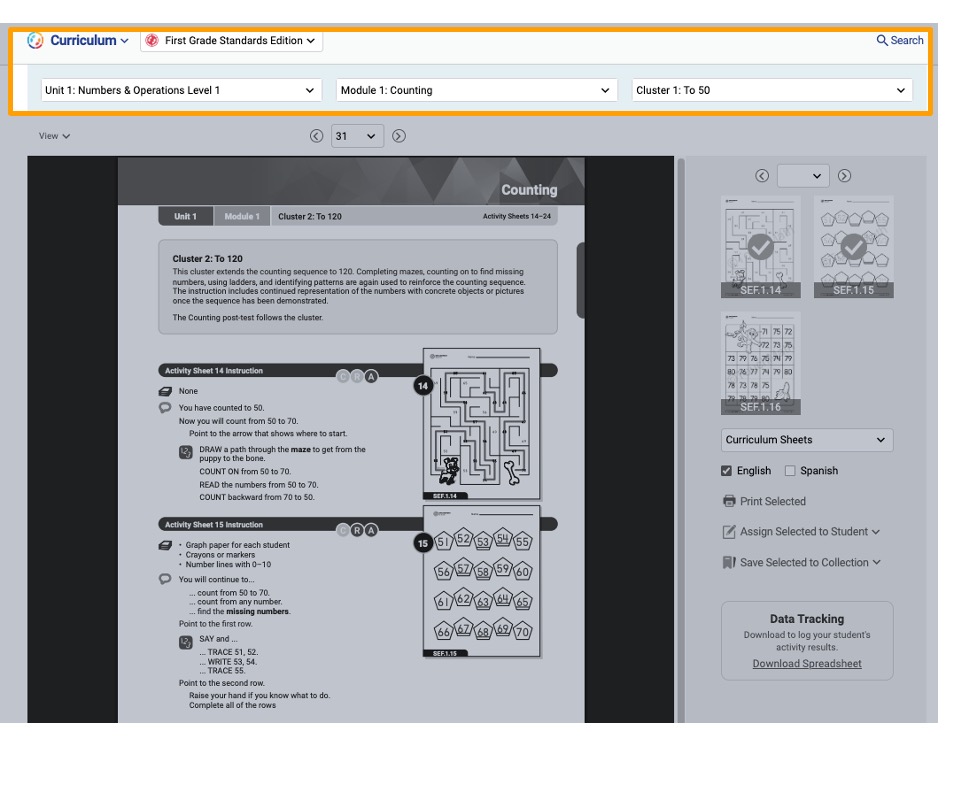This screenshot has height=800, width=960.
Task: Click Activity Sheet 15 speech bubble icon
Action: (x=165, y=579)
